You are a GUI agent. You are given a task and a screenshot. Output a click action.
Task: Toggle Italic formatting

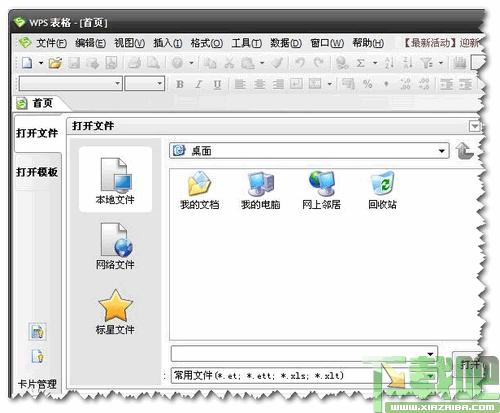coord(199,84)
